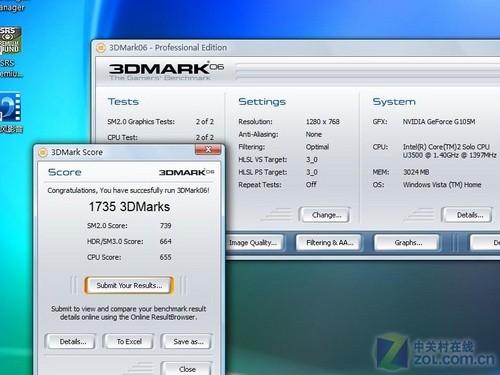Click Filtering value Optimal
Image resolution: width=500 pixels, height=375 pixels.
pyautogui.click(x=317, y=147)
